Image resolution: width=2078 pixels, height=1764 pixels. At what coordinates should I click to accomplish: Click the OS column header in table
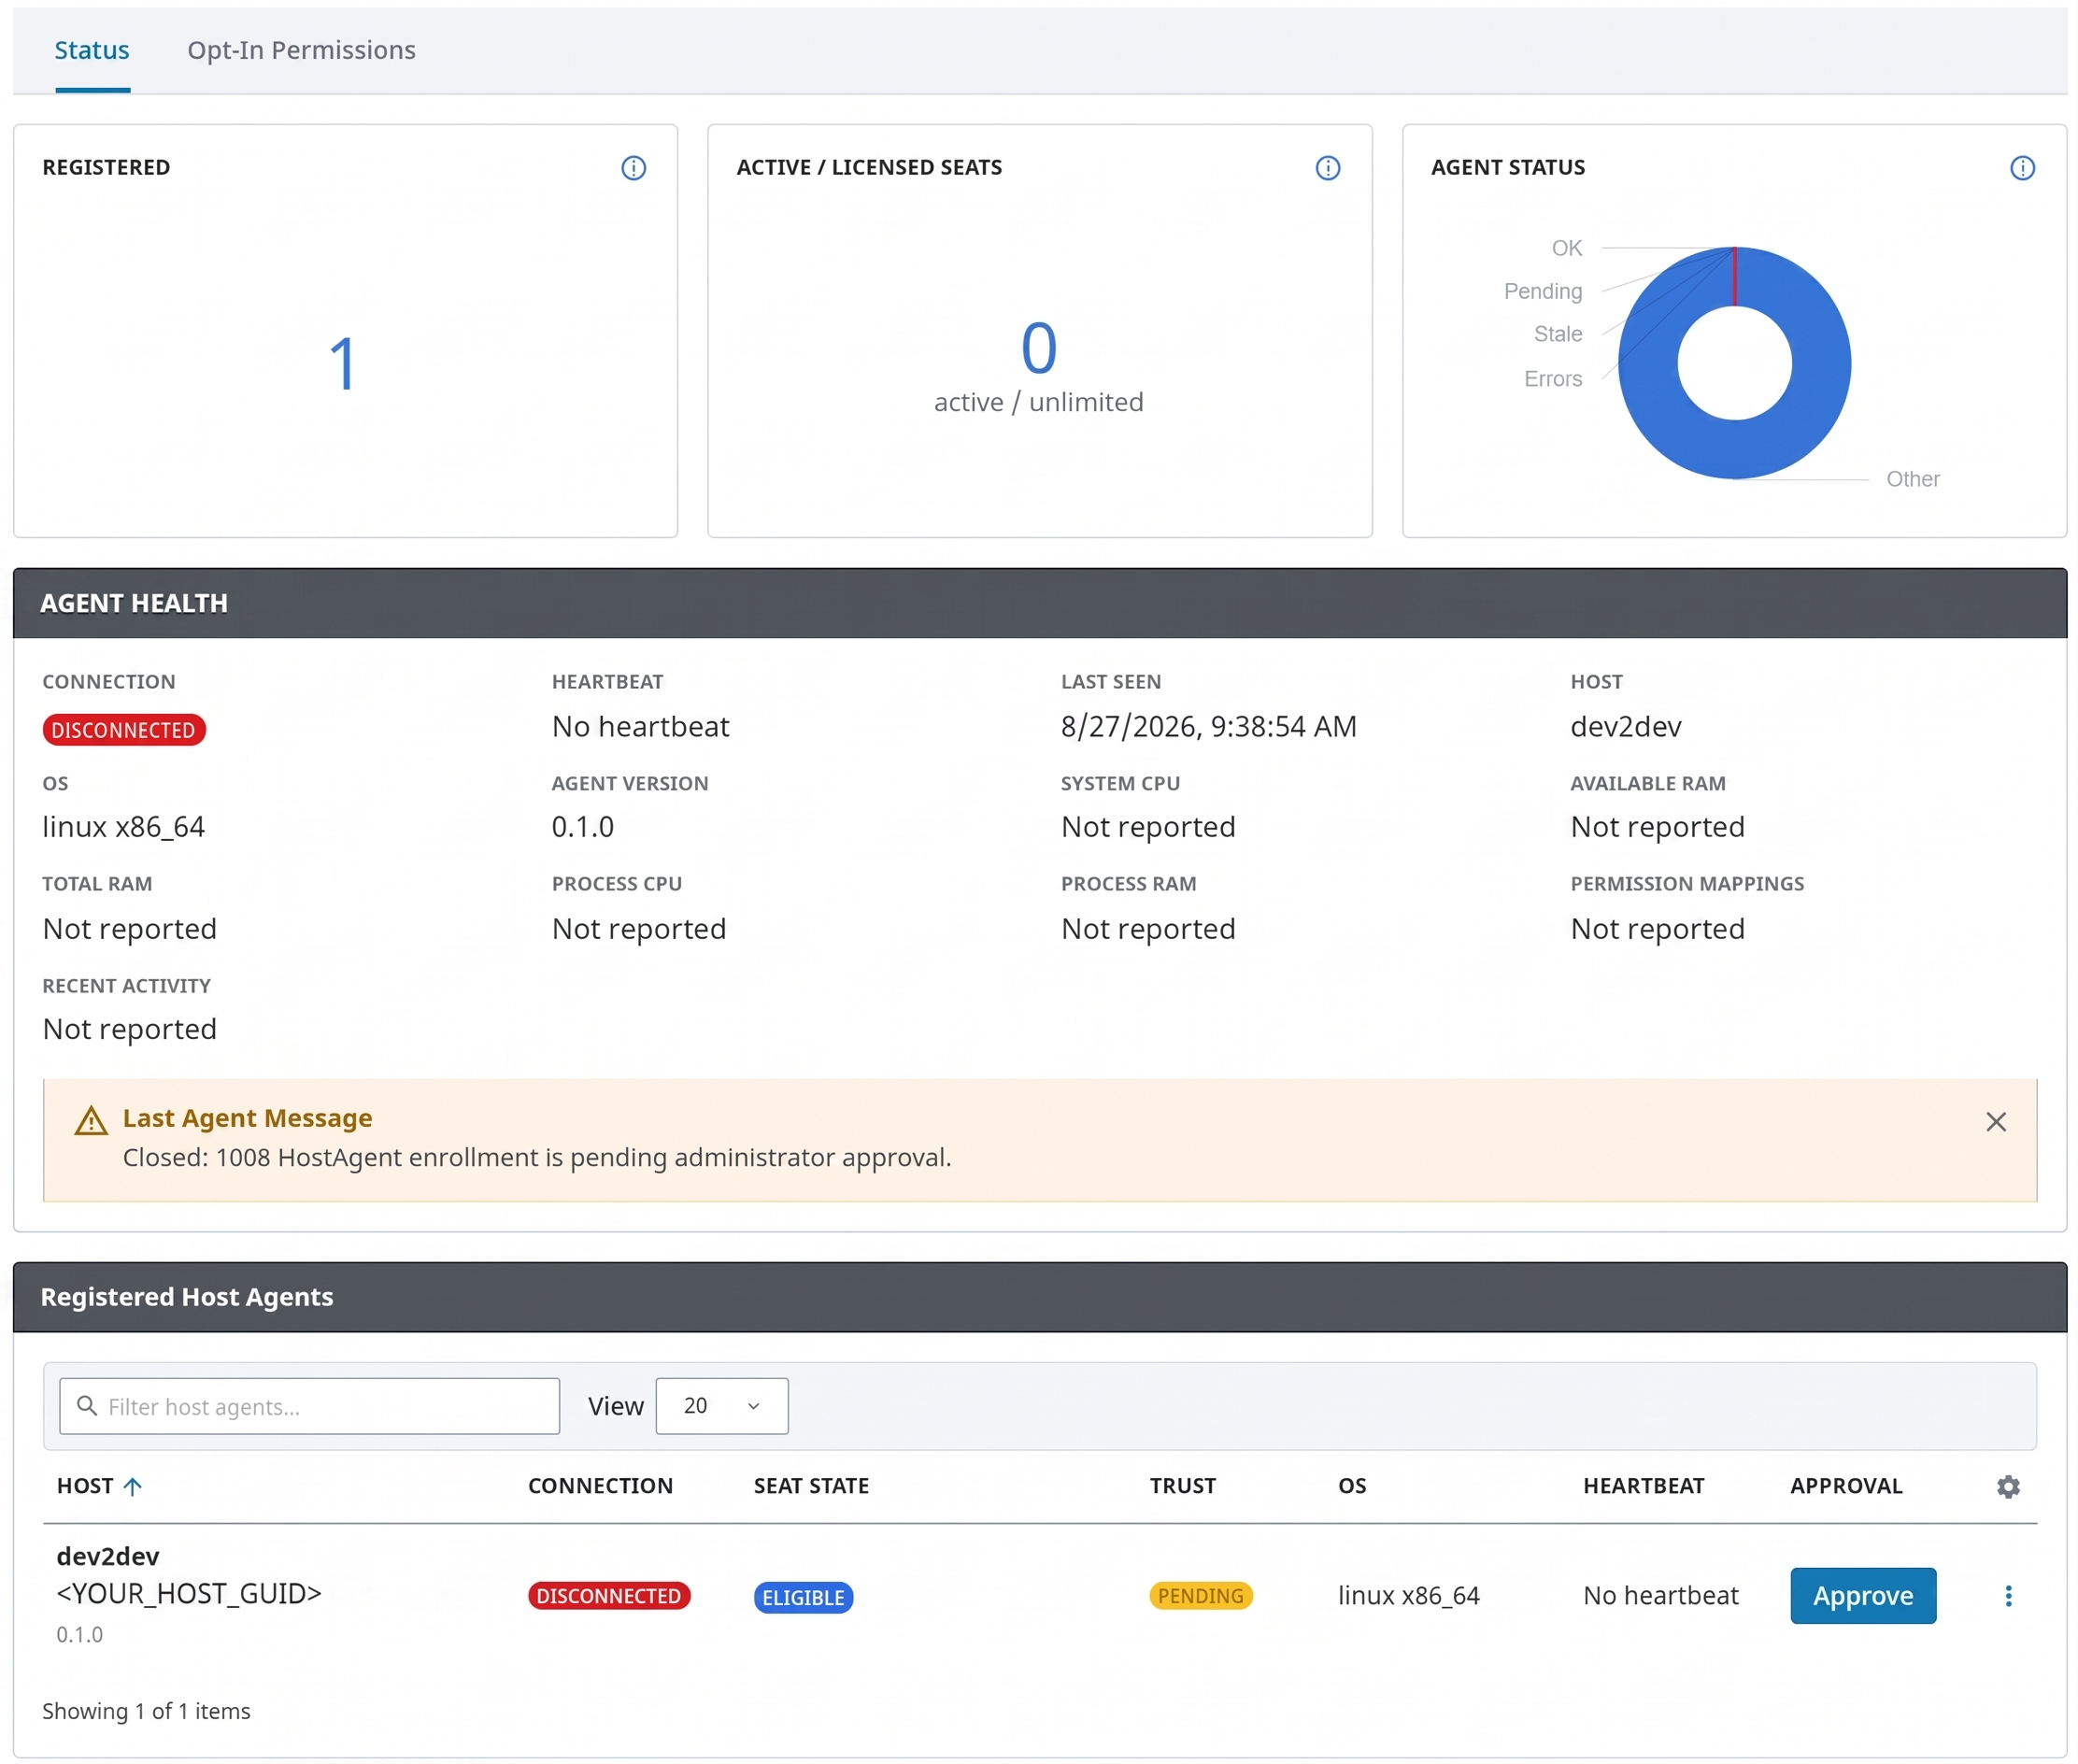[x=1351, y=1485]
